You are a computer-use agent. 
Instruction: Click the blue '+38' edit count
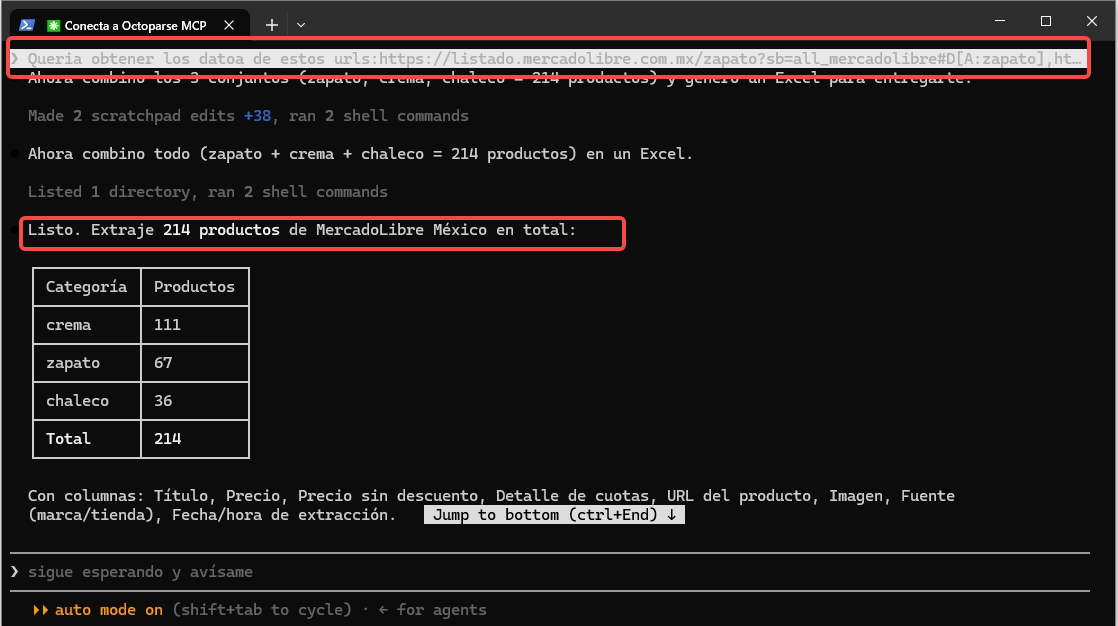[x=257, y=116]
